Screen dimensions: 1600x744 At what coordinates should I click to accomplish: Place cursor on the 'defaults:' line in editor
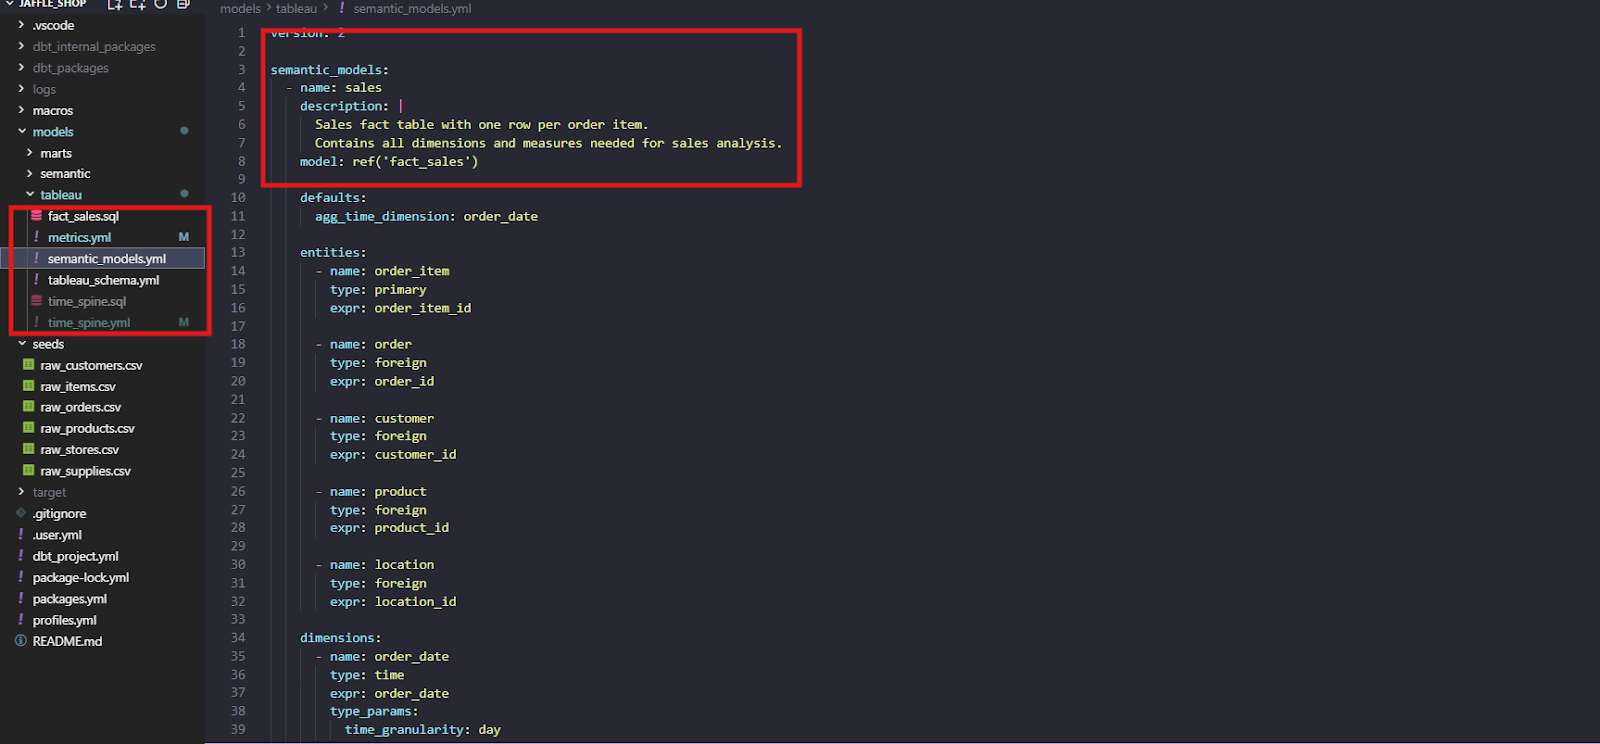pyautogui.click(x=333, y=198)
